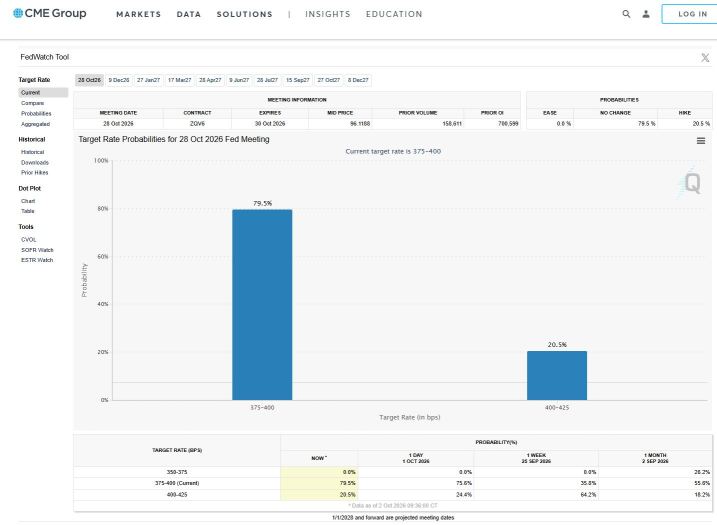The height and width of the screenshot is (525, 717).
Task: Open Prior Hikes in the sidebar
Action: click(35, 173)
